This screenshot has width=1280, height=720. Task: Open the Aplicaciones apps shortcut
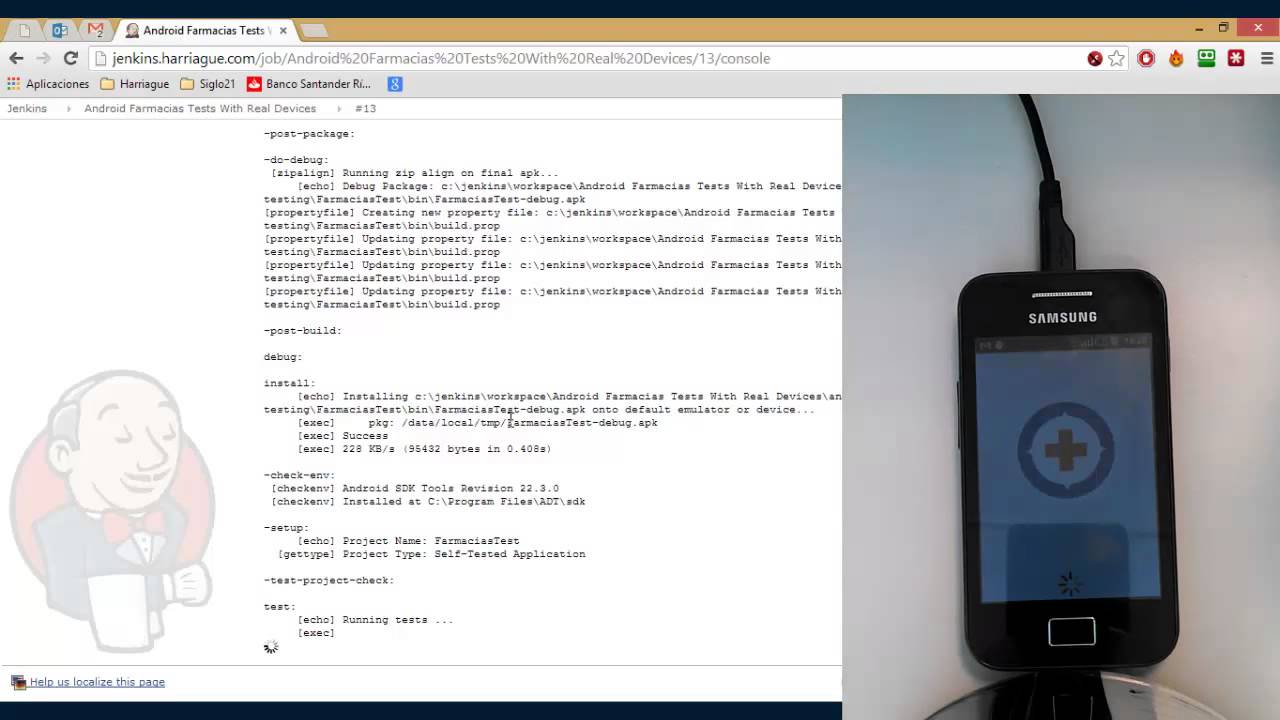[48, 84]
